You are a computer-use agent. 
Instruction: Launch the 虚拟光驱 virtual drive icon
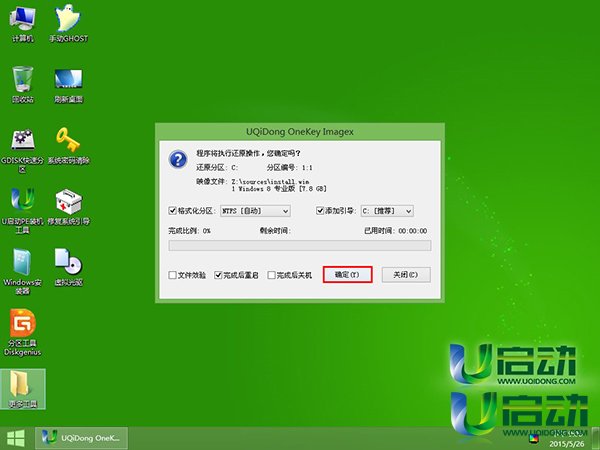(x=68, y=267)
